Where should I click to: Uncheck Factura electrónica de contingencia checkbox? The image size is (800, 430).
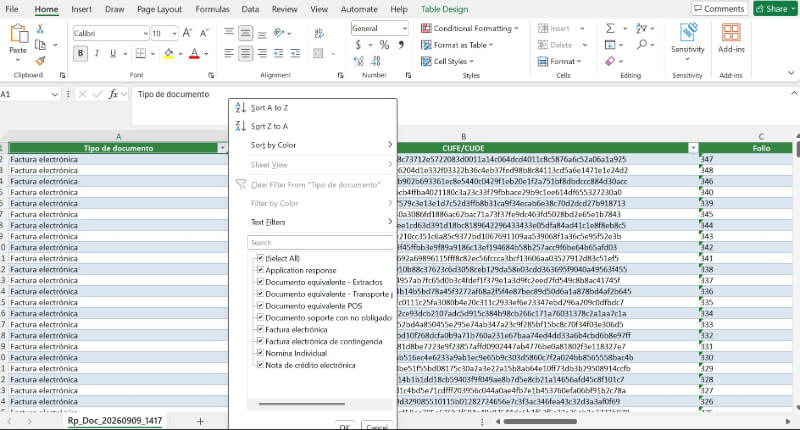coord(260,341)
